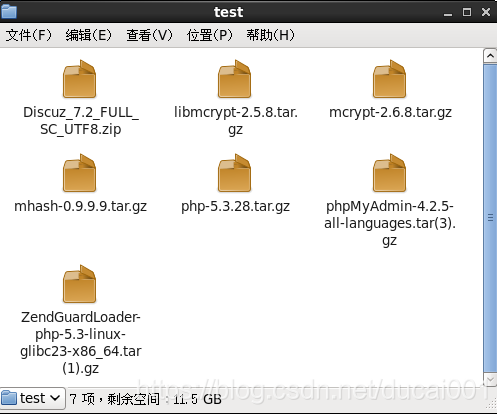Select the php-5.3.28.tar.gz package icon

[234, 173]
